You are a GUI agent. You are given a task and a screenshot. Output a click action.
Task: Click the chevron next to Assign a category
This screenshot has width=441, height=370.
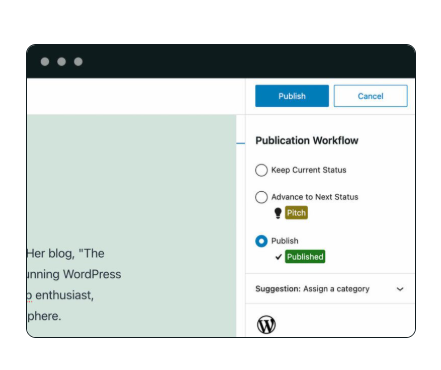pyautogui.click(x=400, y=289)
